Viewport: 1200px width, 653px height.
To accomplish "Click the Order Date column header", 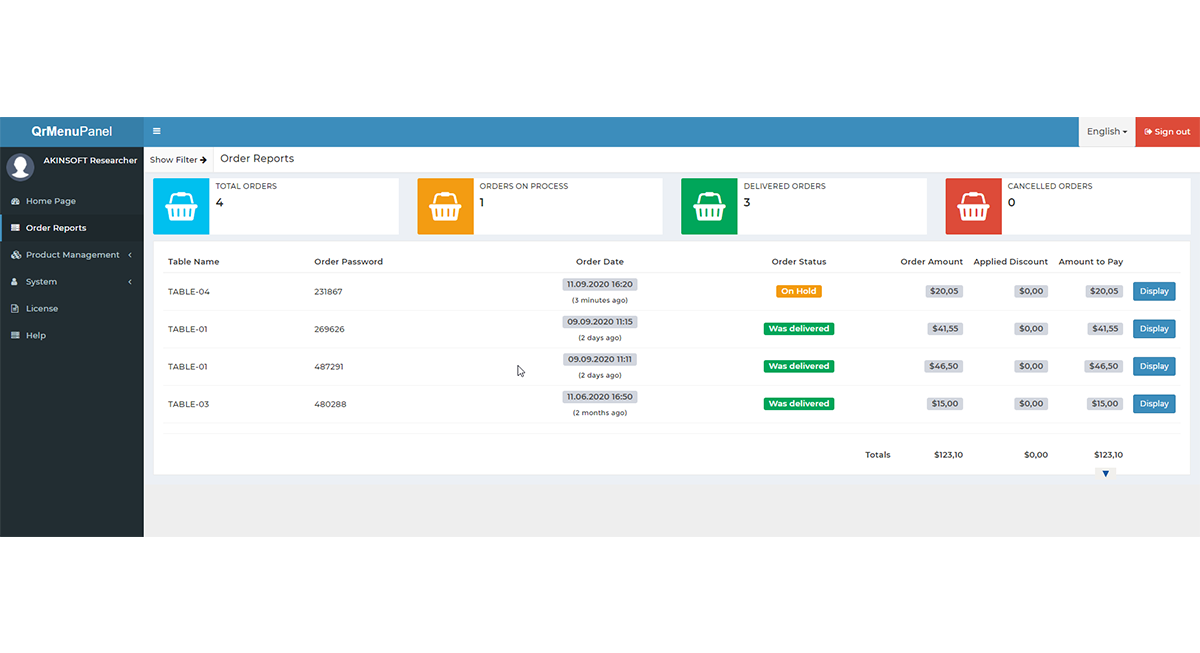I will click(600, 262).
